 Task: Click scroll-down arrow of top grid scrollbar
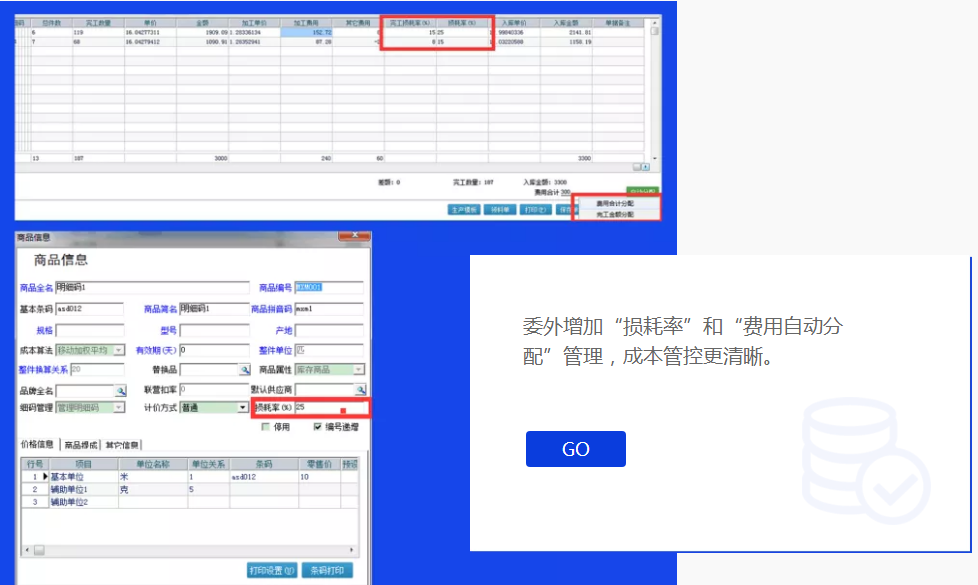point(655,159)
